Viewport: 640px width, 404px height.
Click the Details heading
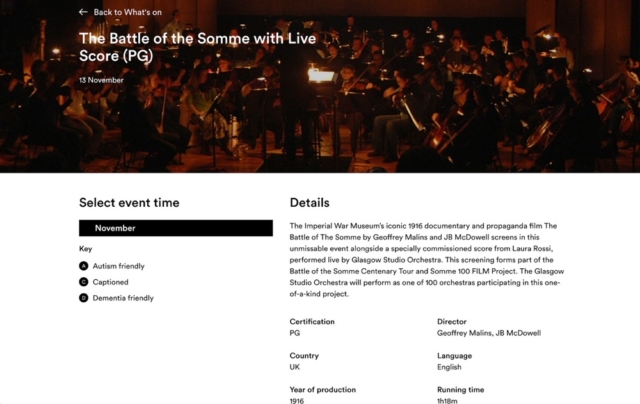tap(309, 203)
